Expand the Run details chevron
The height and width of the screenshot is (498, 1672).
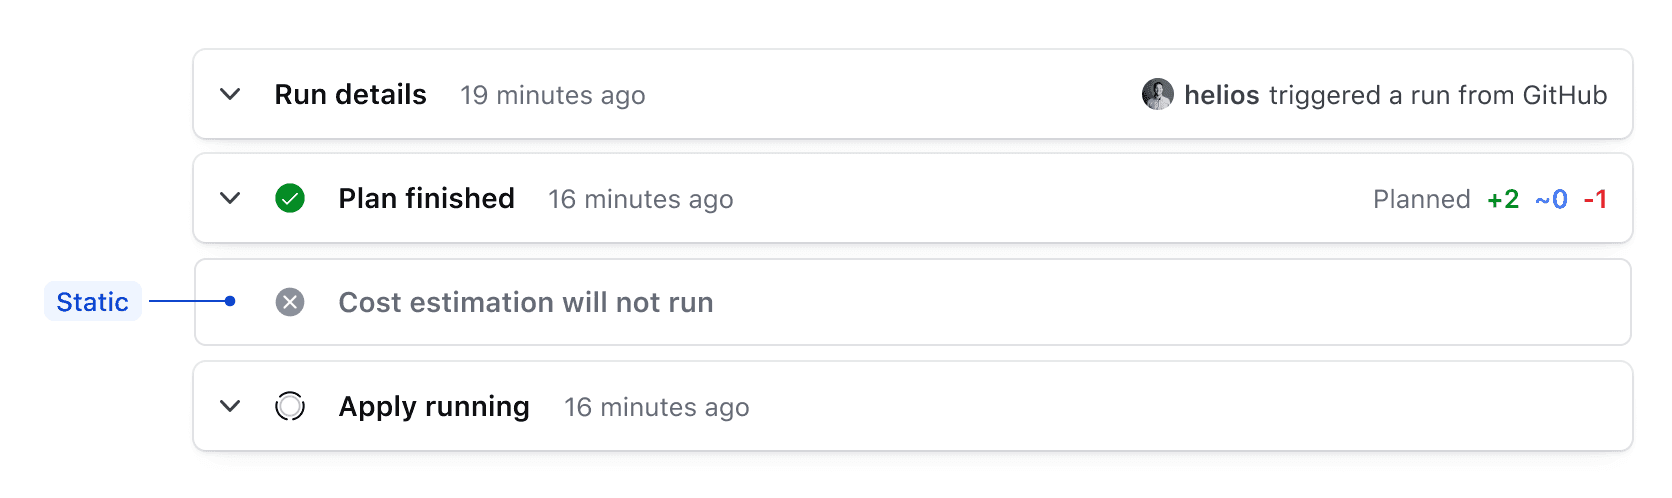pos(230,95)
